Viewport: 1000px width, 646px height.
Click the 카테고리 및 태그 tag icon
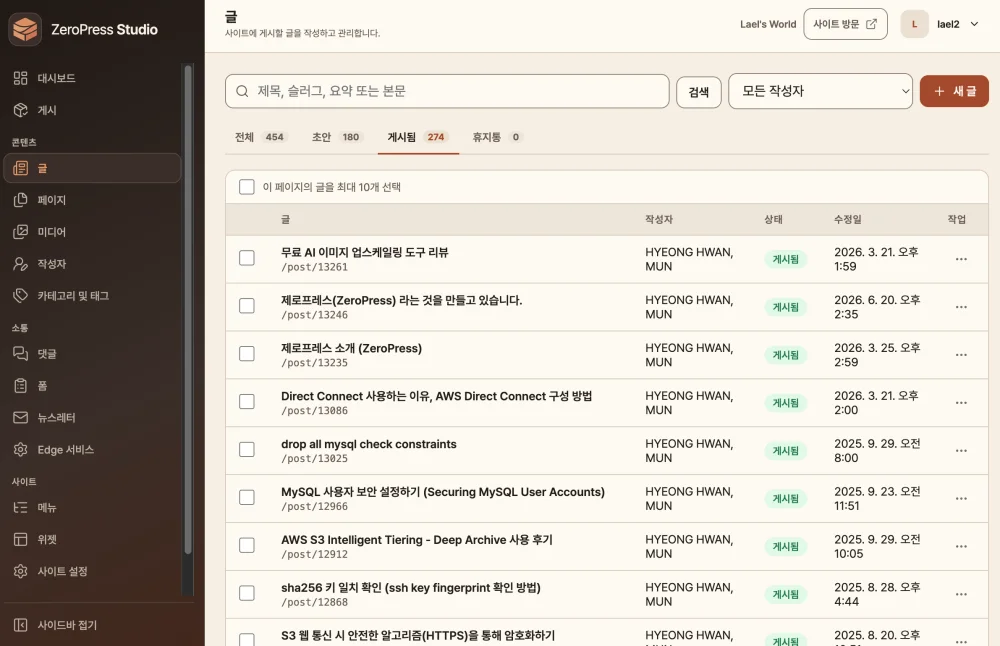click(x=20, y=295)
